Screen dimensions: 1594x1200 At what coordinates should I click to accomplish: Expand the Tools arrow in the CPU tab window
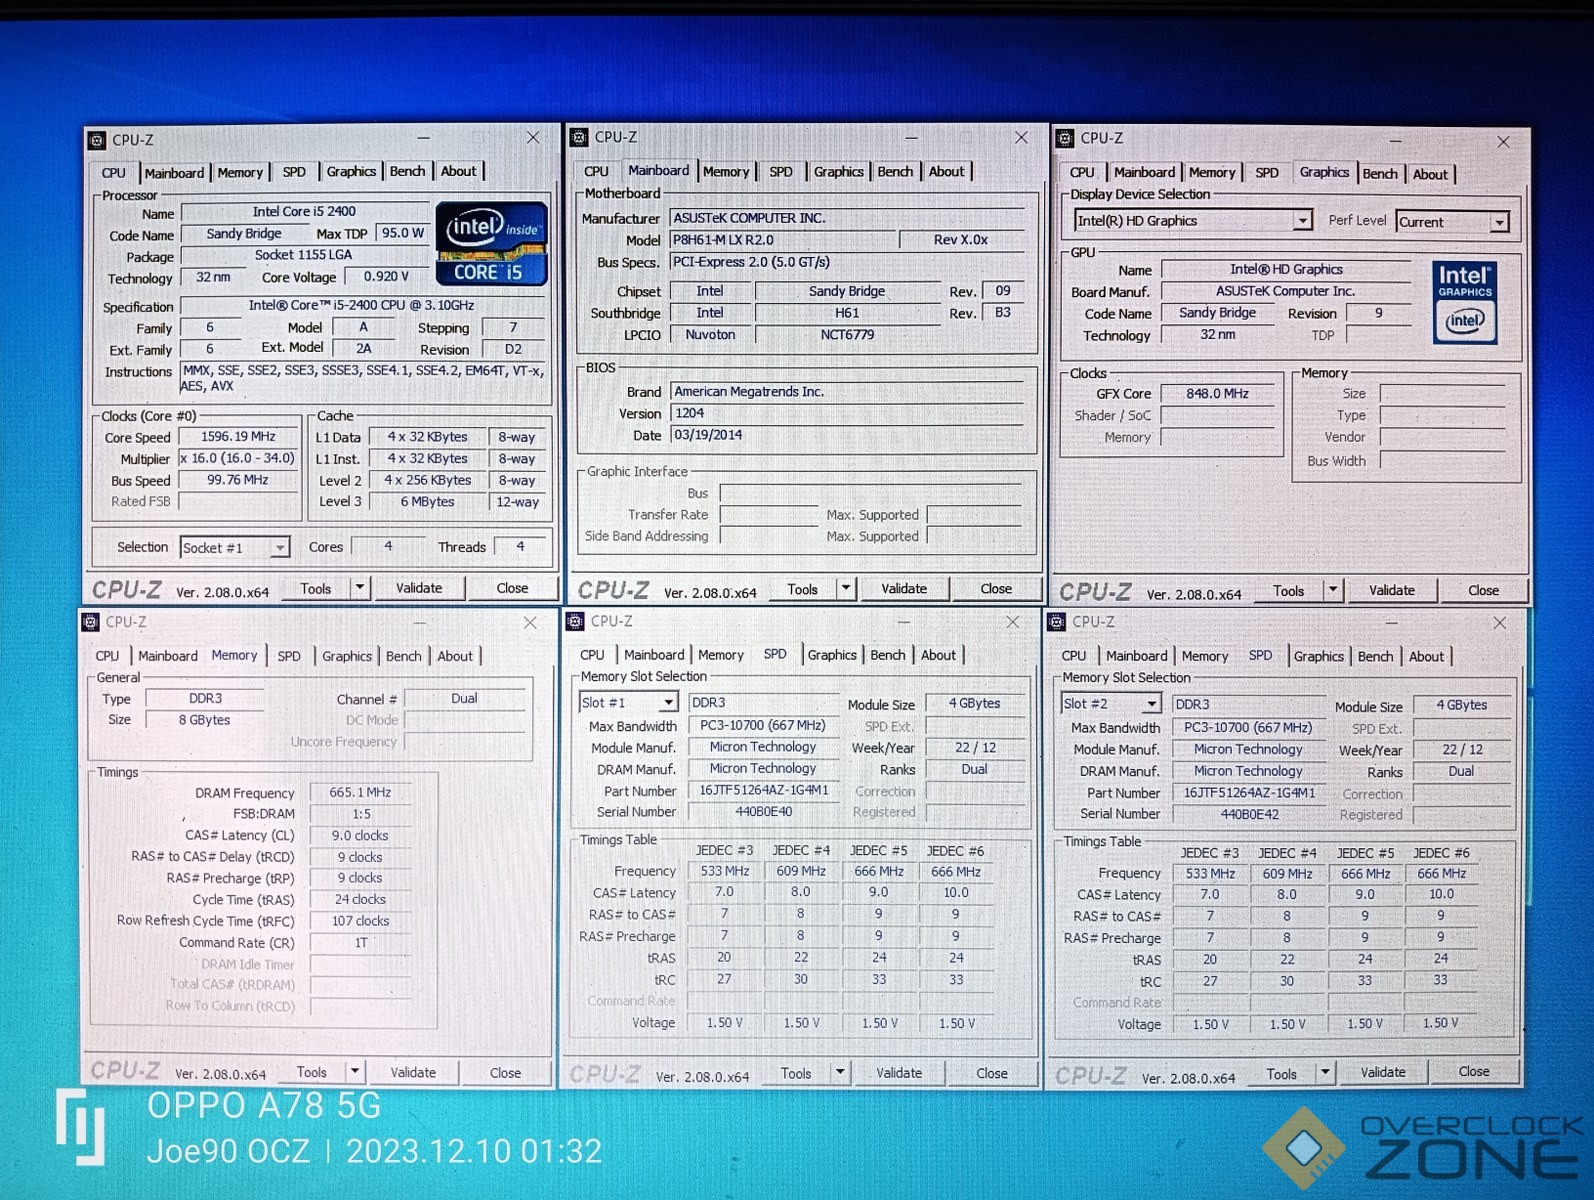pos(360,588)
